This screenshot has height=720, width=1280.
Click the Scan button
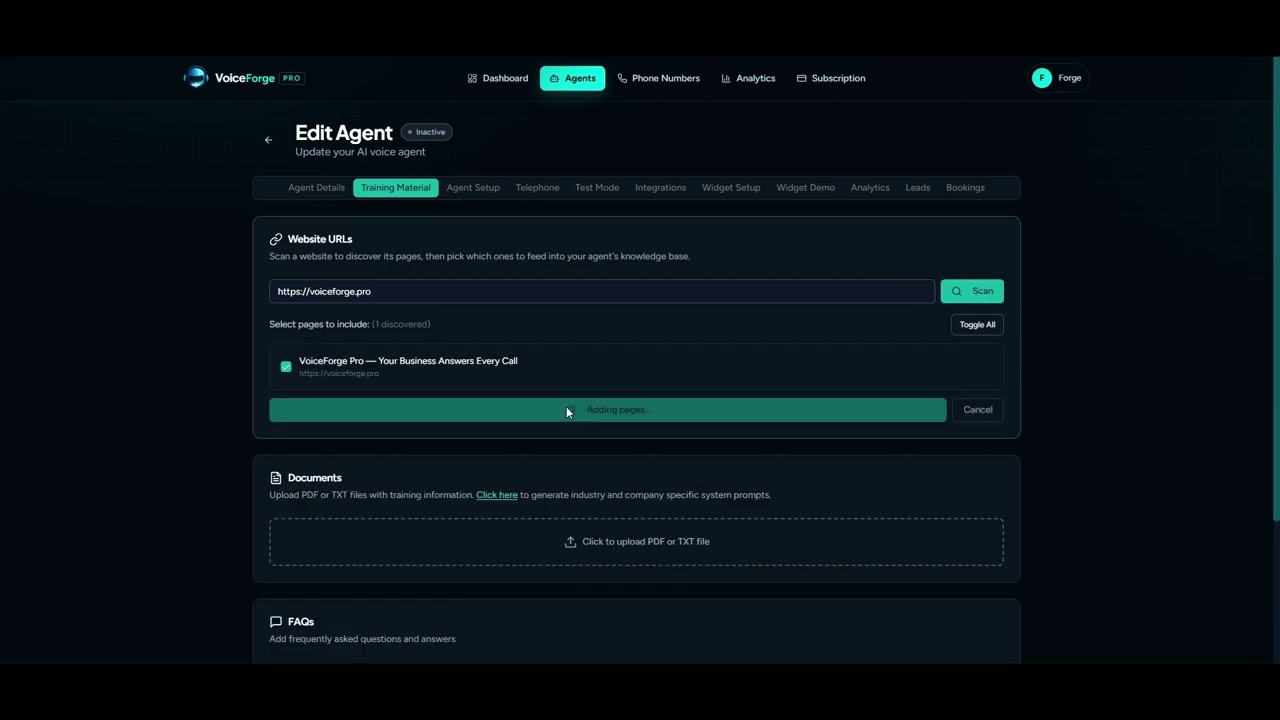pos(972,291)
